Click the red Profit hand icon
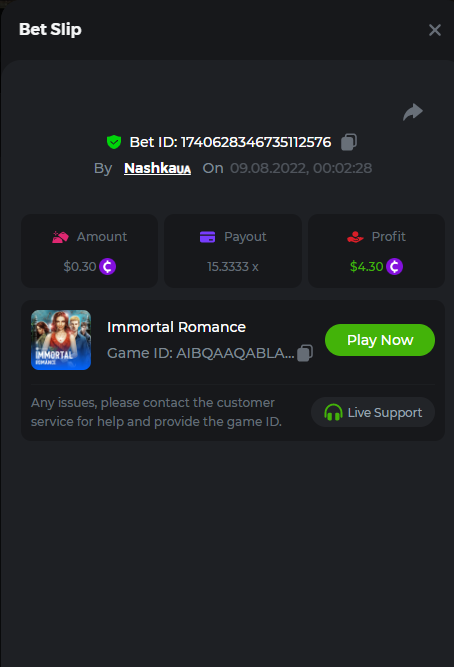 [x=355, y=237]
